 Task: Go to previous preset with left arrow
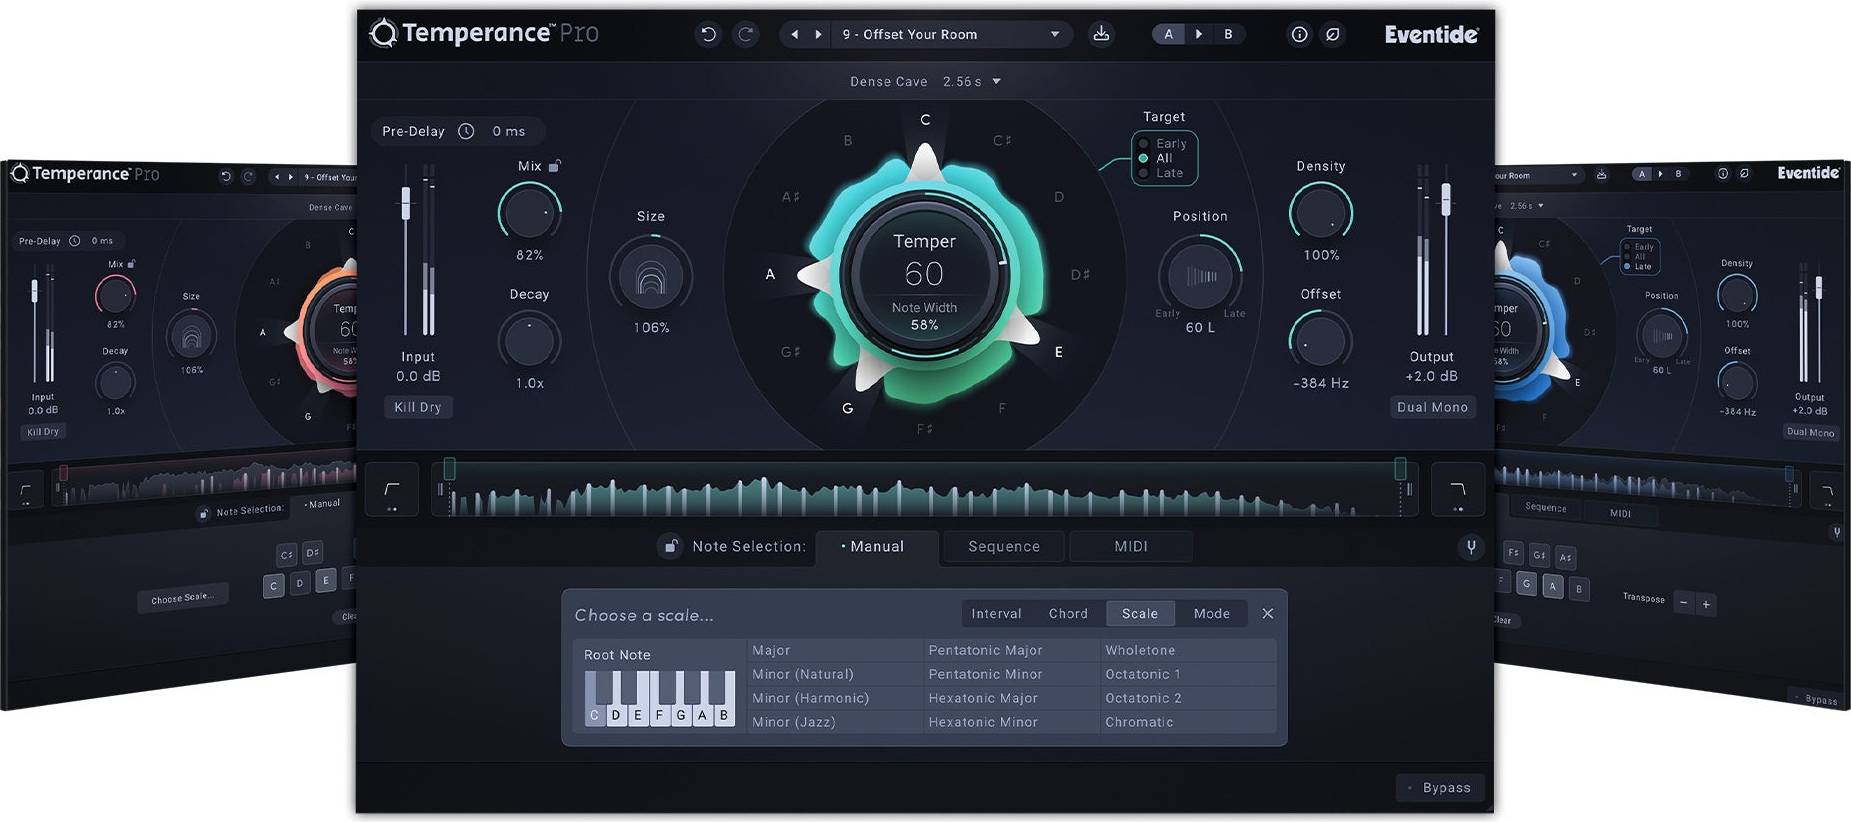795,34
